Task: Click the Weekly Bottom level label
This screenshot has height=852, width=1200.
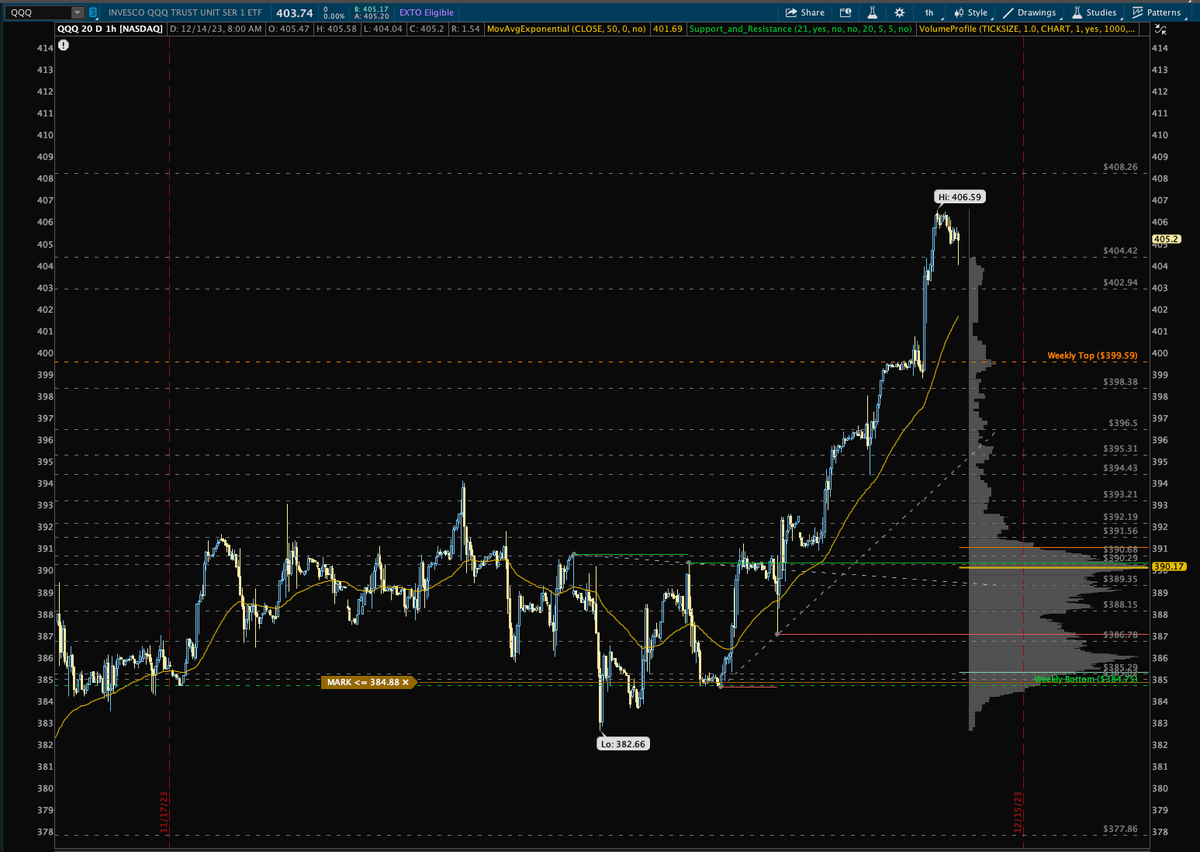Action: tap(1086, 679)
